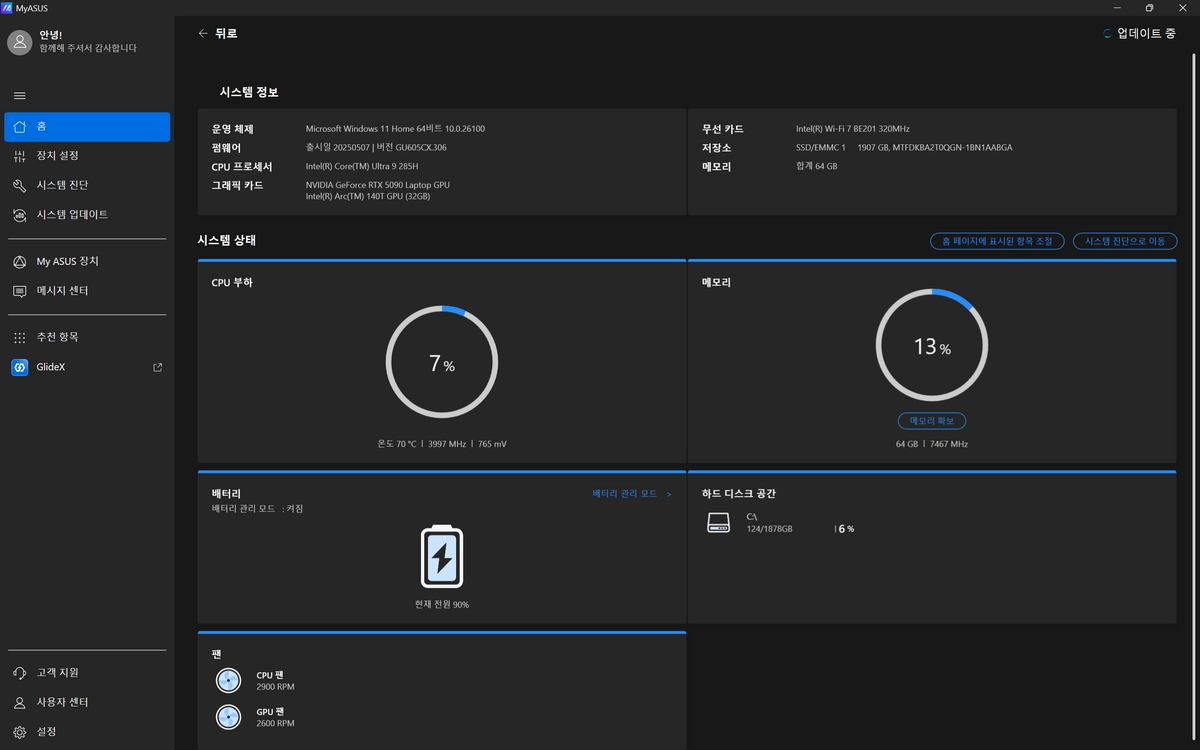Image resolution: width=1200 pixels, height=750 pixels.
Task: Click 시스템 진단으로 이동 button
Action: [x=1125, y=241]
